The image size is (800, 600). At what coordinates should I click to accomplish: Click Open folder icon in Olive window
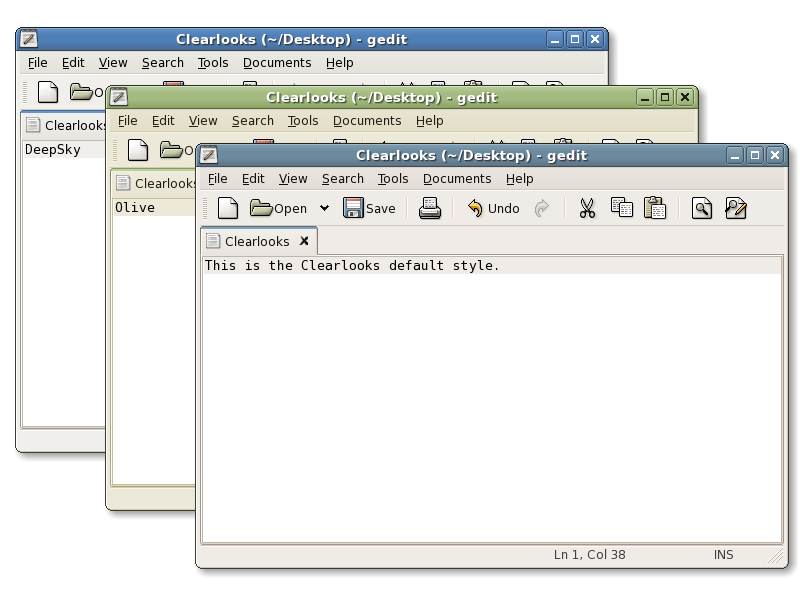pos(171,149)
